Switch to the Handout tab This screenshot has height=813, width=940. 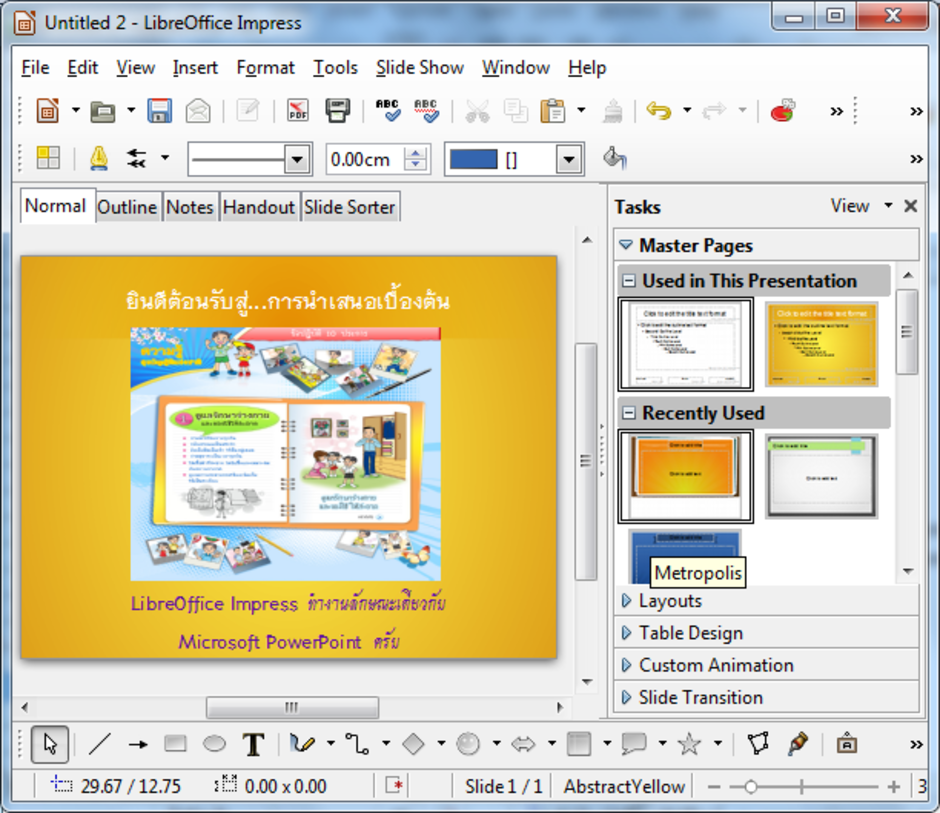coord(259,207)
